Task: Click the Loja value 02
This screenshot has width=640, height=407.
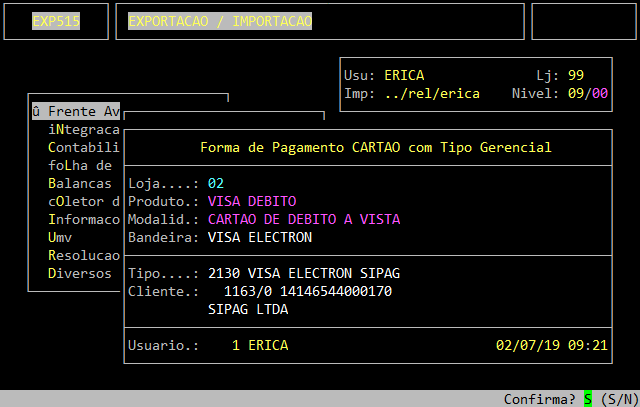Action: click(x=216, y=183)
